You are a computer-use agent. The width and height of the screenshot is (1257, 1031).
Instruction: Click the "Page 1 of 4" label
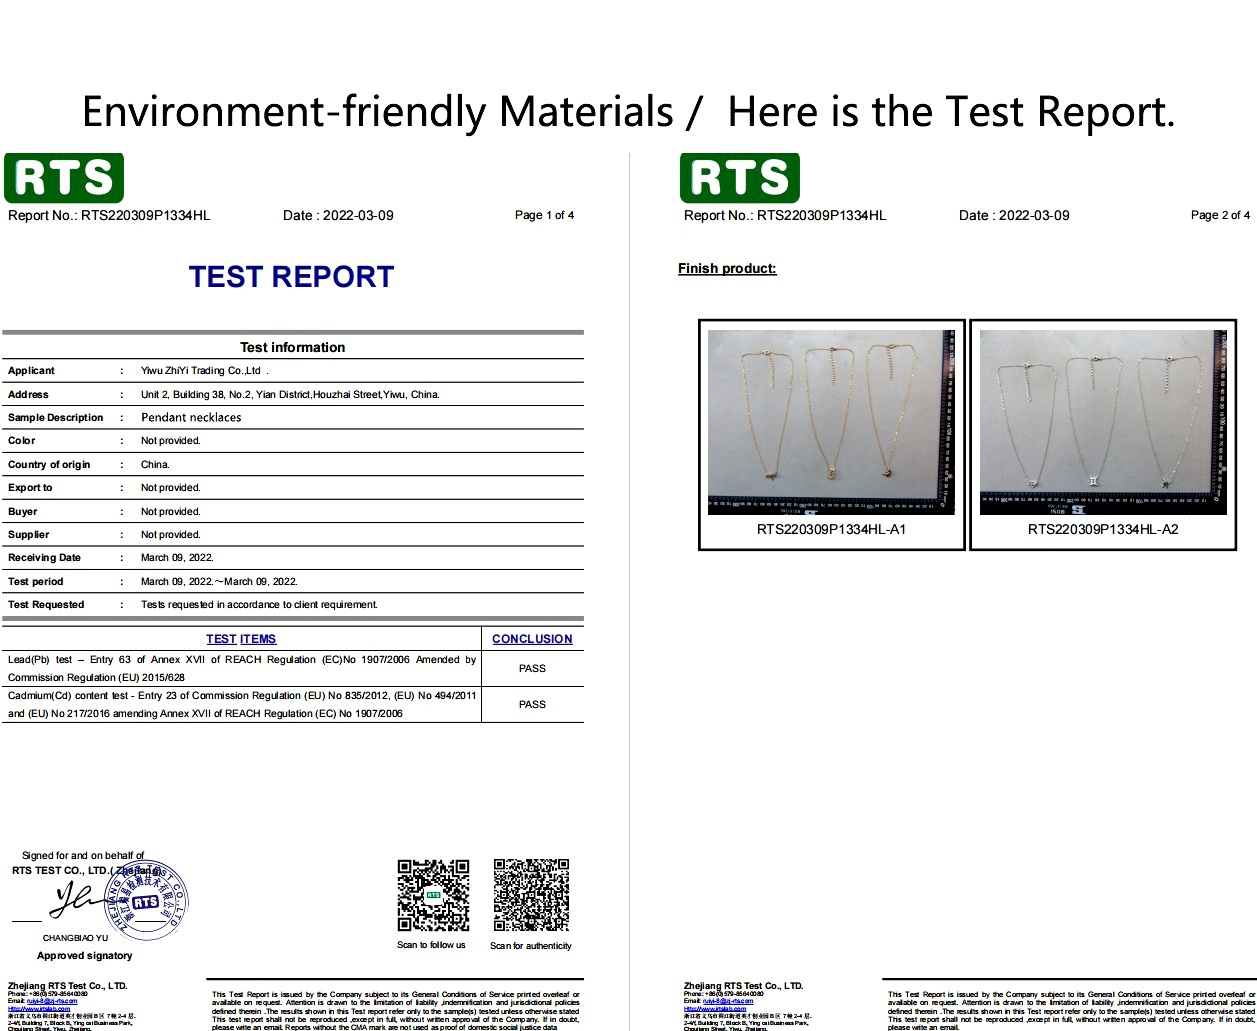544,215
